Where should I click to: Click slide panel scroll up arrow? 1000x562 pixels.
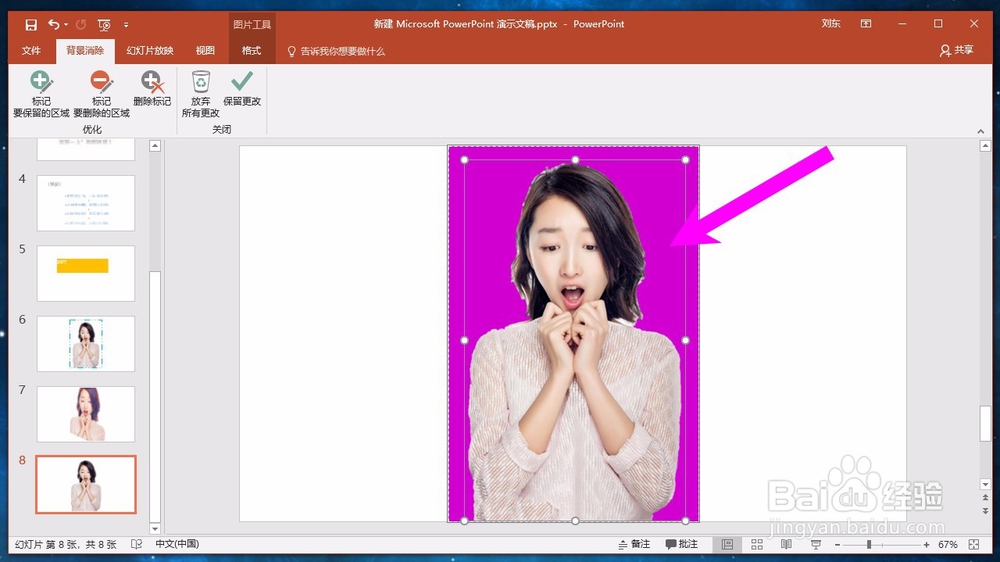(x=155, y=146)
